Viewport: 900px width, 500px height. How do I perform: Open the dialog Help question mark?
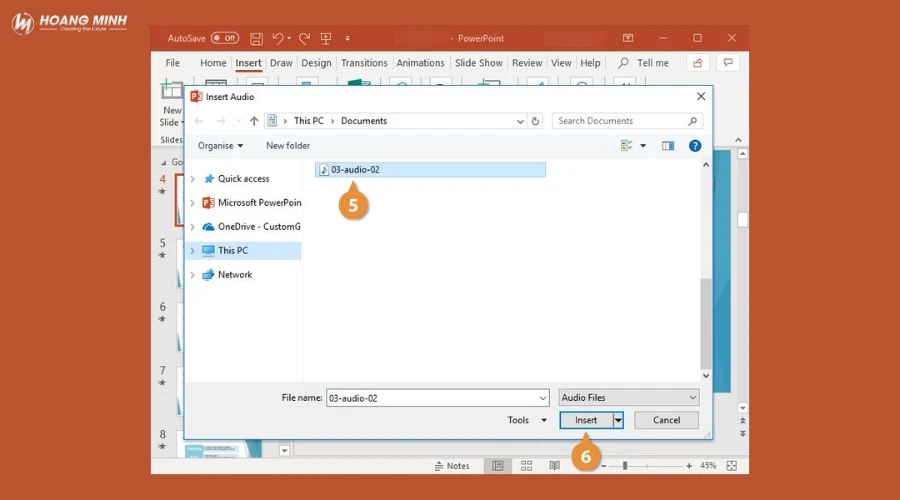(x=695, y=146)
